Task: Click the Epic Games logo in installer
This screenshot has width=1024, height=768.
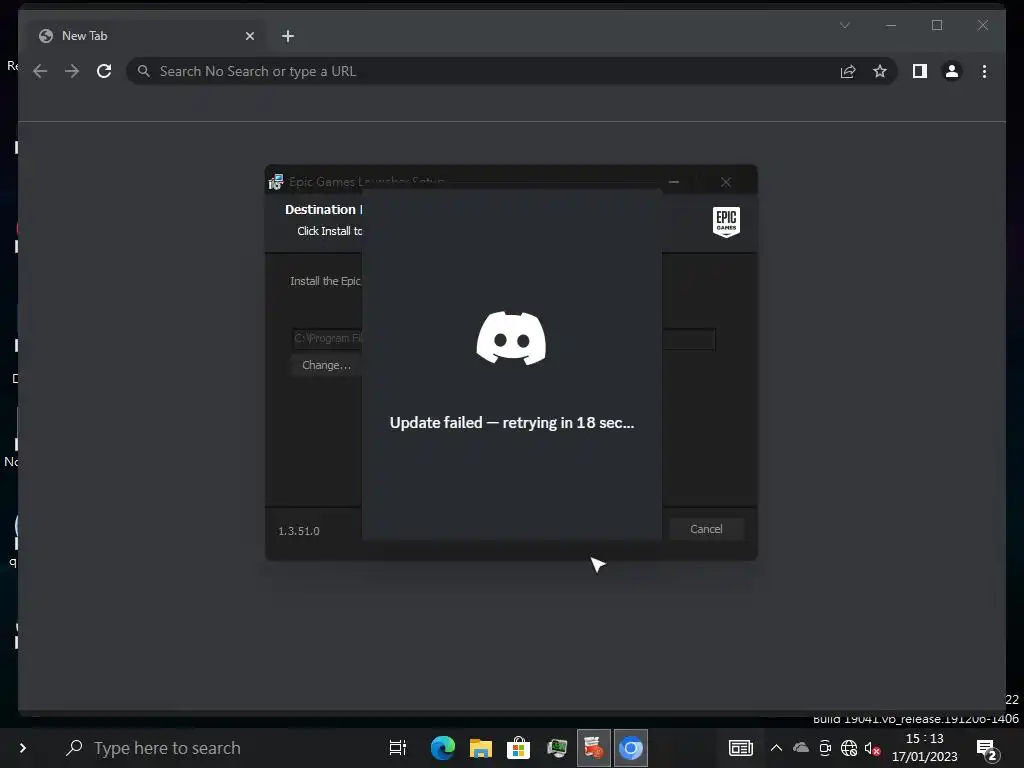Action: (x=726, y=222)
